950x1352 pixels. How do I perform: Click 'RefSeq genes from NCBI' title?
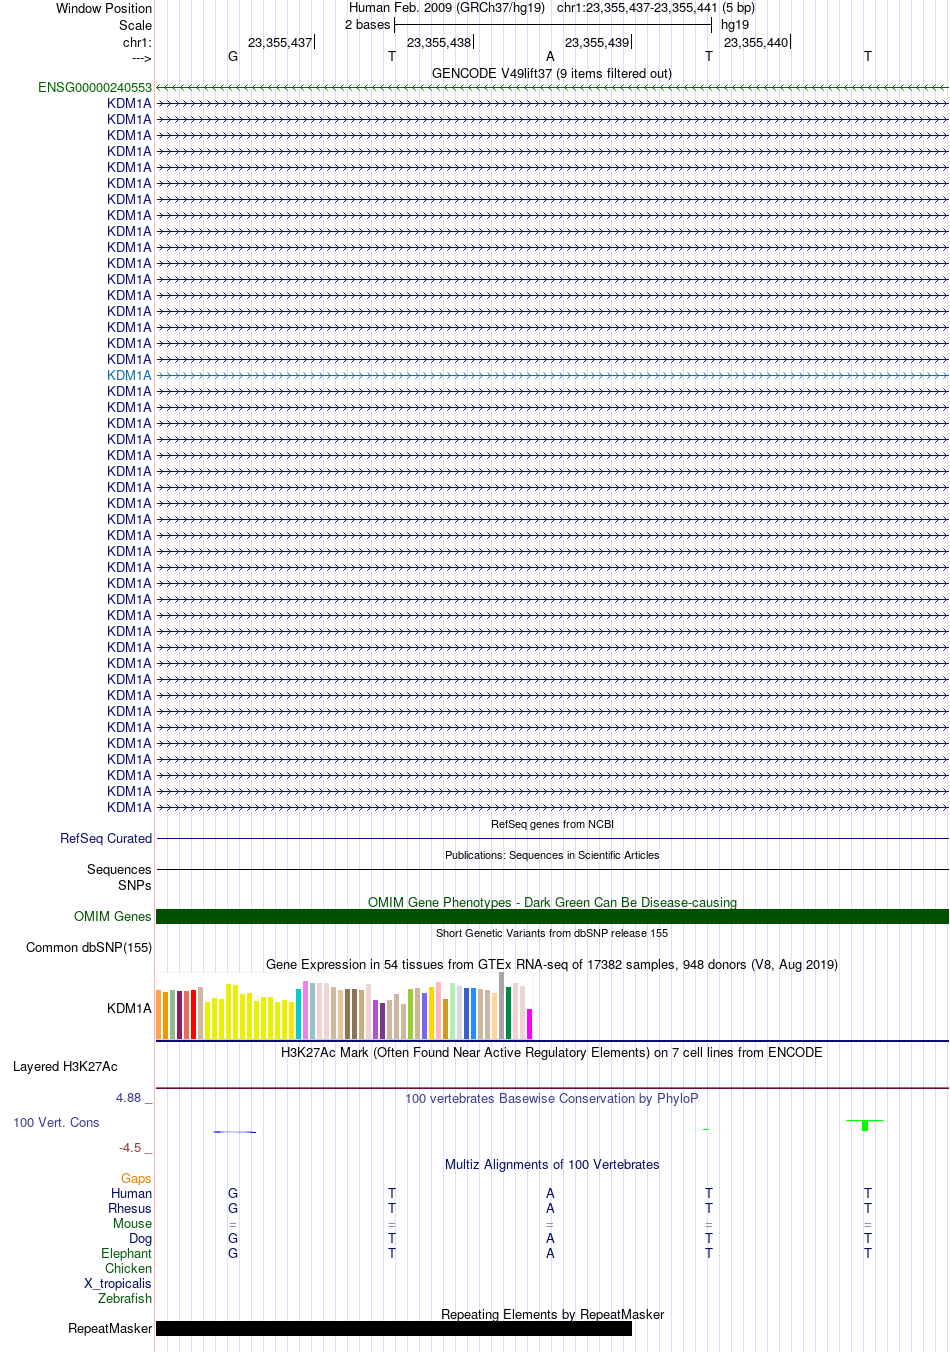pos(552,825)
